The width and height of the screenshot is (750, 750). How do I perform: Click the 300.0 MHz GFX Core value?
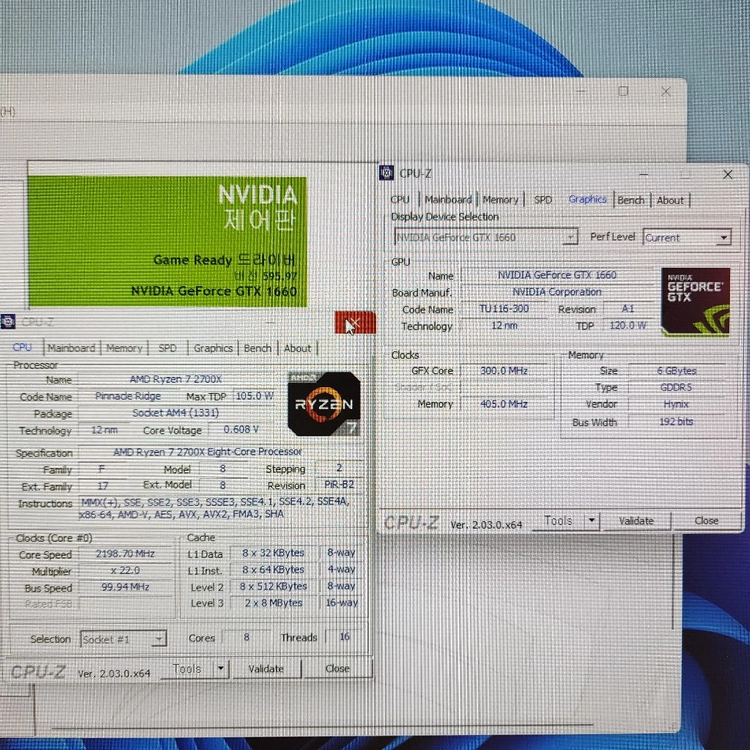504,371
